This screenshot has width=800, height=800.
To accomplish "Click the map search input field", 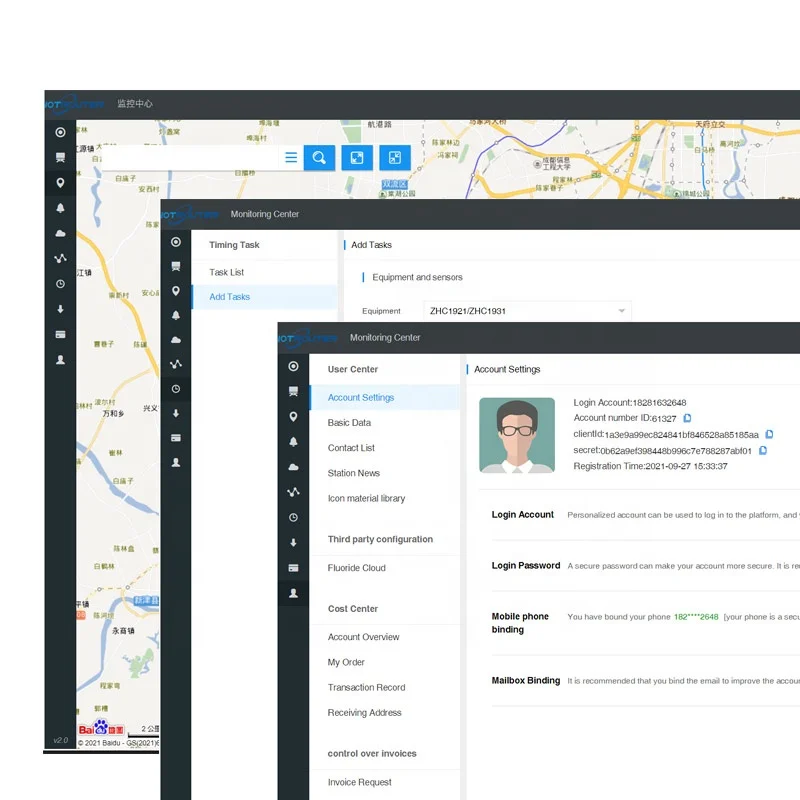I will click(x=180, y=157).
